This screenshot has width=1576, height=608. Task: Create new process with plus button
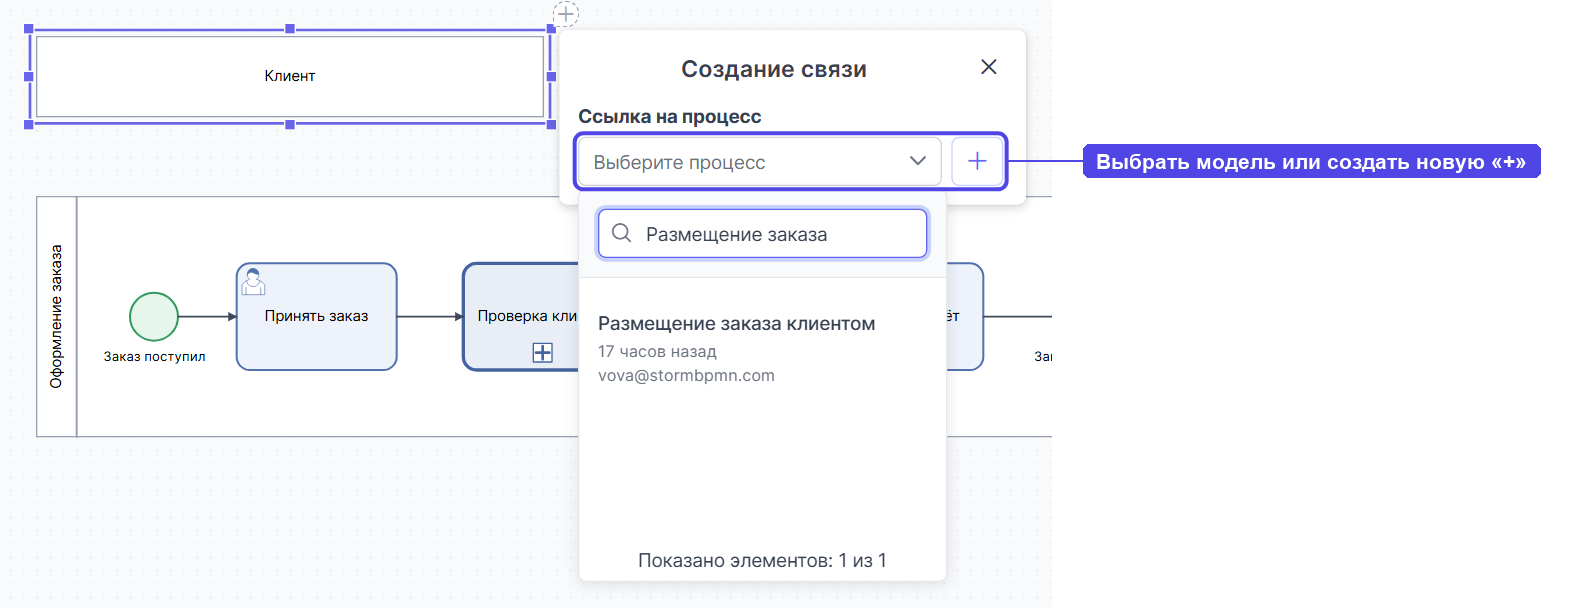click(x=977, y=161)
